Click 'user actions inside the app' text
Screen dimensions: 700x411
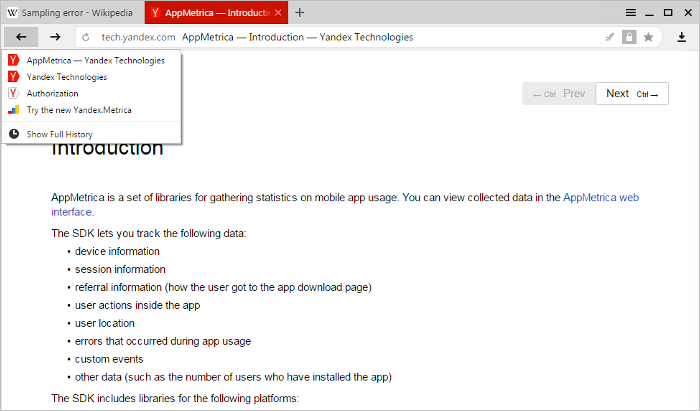click(x=138, y=305)
